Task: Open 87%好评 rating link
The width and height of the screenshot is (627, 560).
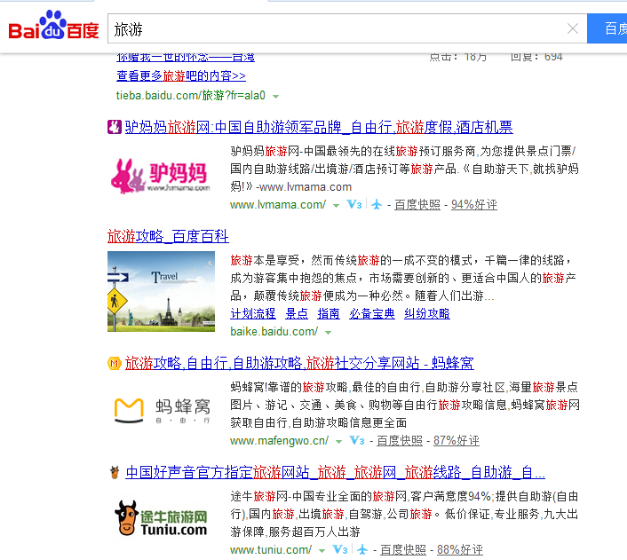Action: tap(456, 441)
